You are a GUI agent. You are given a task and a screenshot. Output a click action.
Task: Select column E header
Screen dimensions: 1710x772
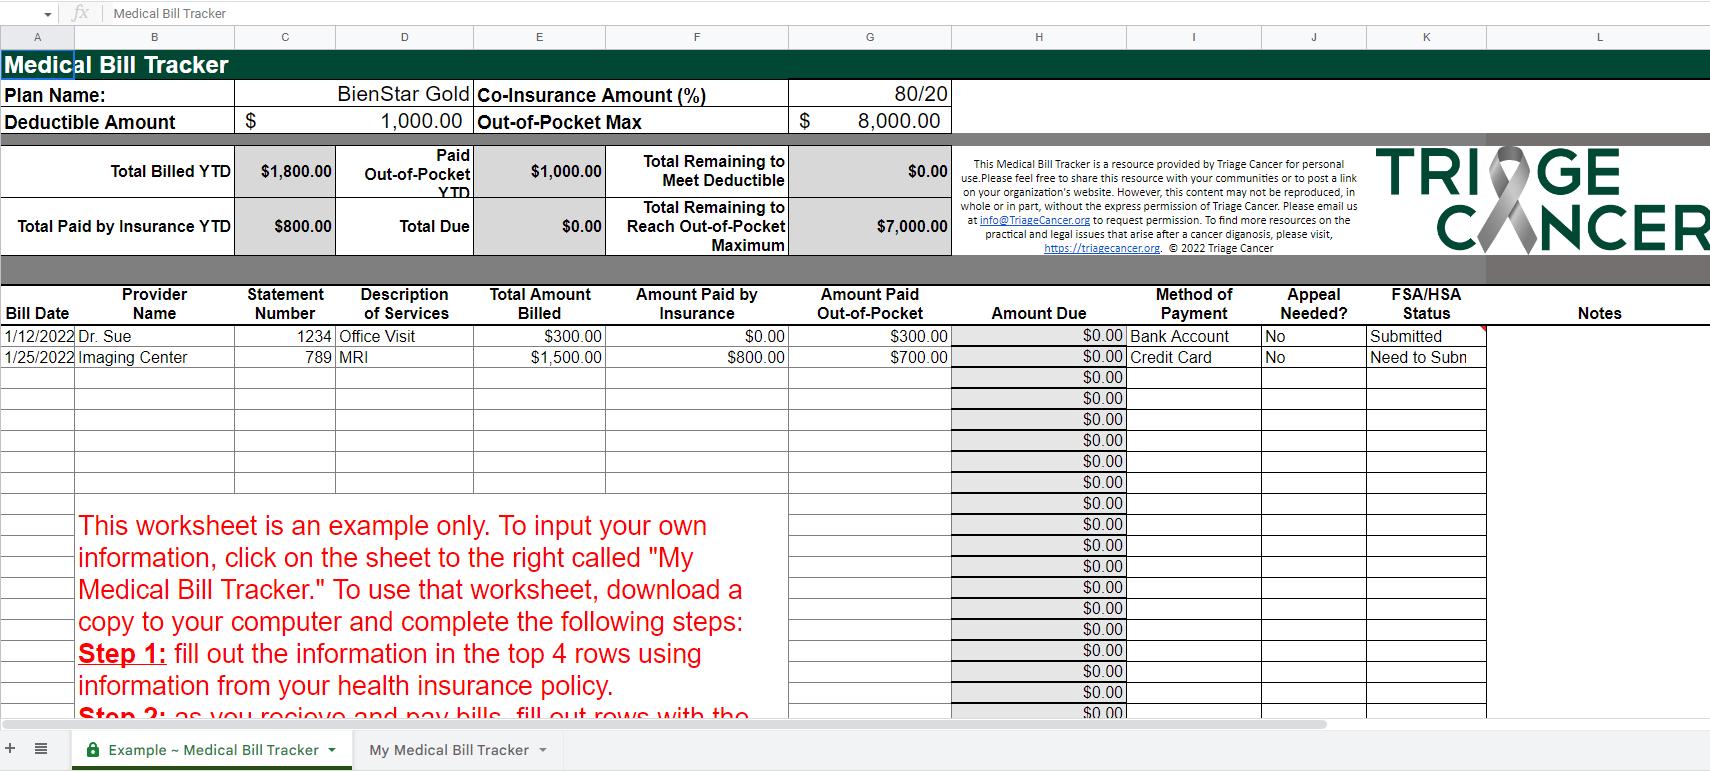tap(540, 37)
